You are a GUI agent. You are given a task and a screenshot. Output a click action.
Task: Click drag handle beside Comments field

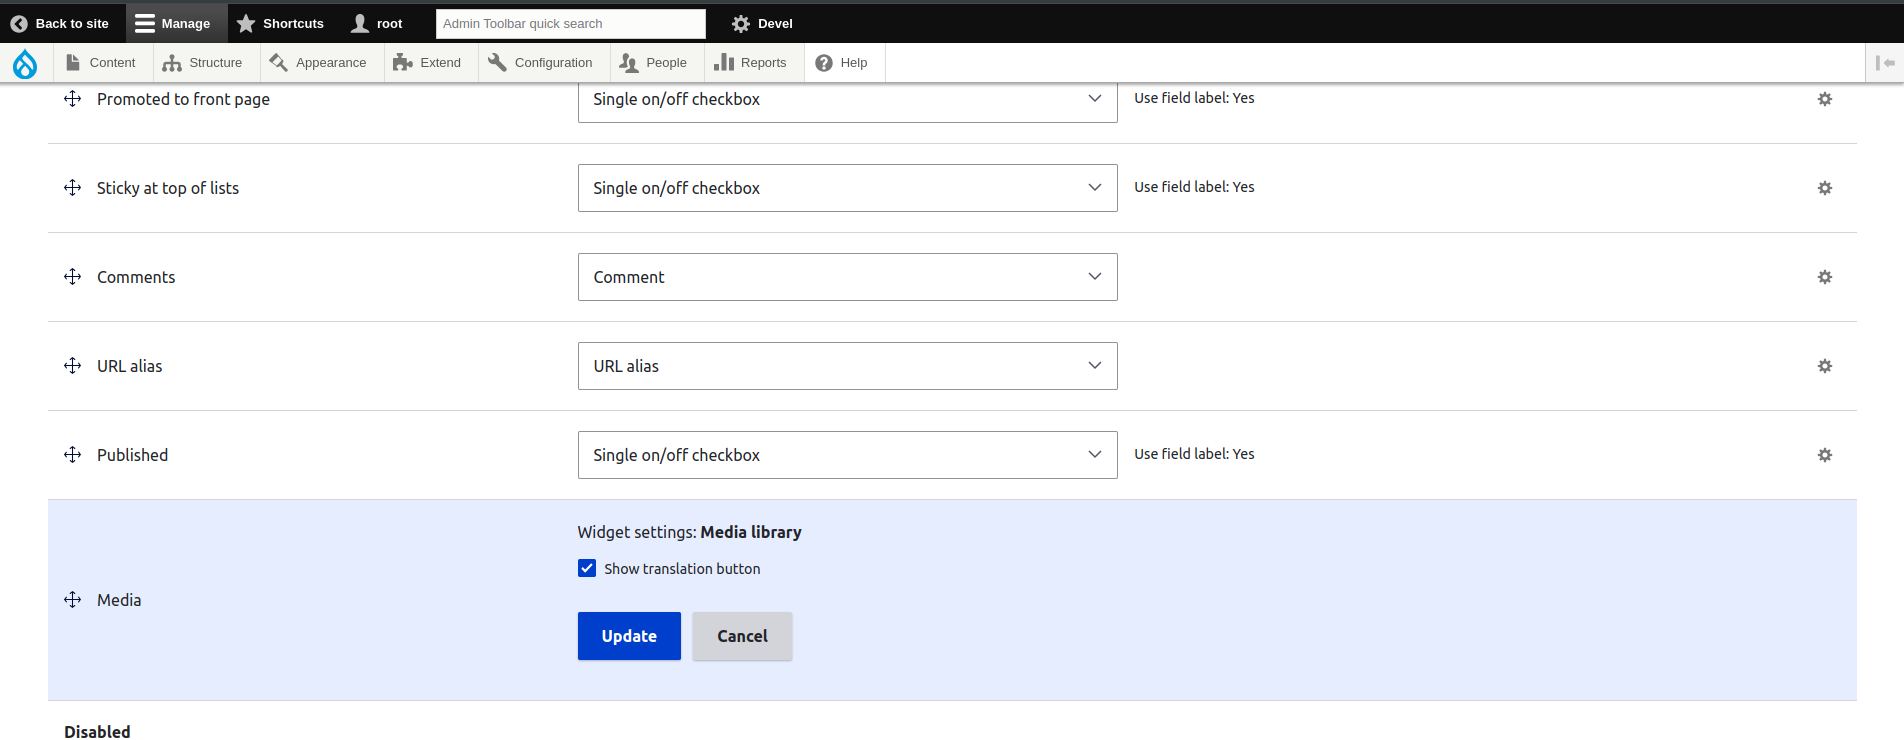click(x=73, y=277)
